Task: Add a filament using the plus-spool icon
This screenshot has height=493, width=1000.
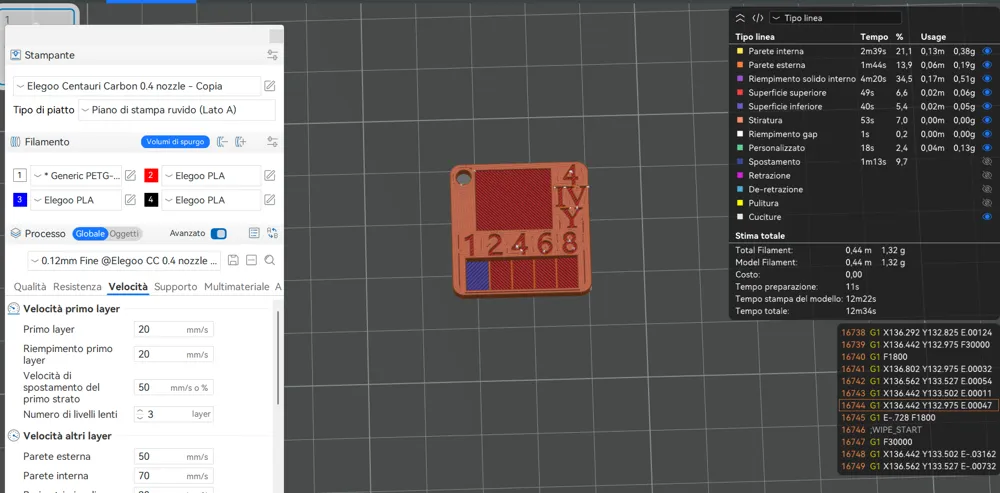Action: coord(240,142)
